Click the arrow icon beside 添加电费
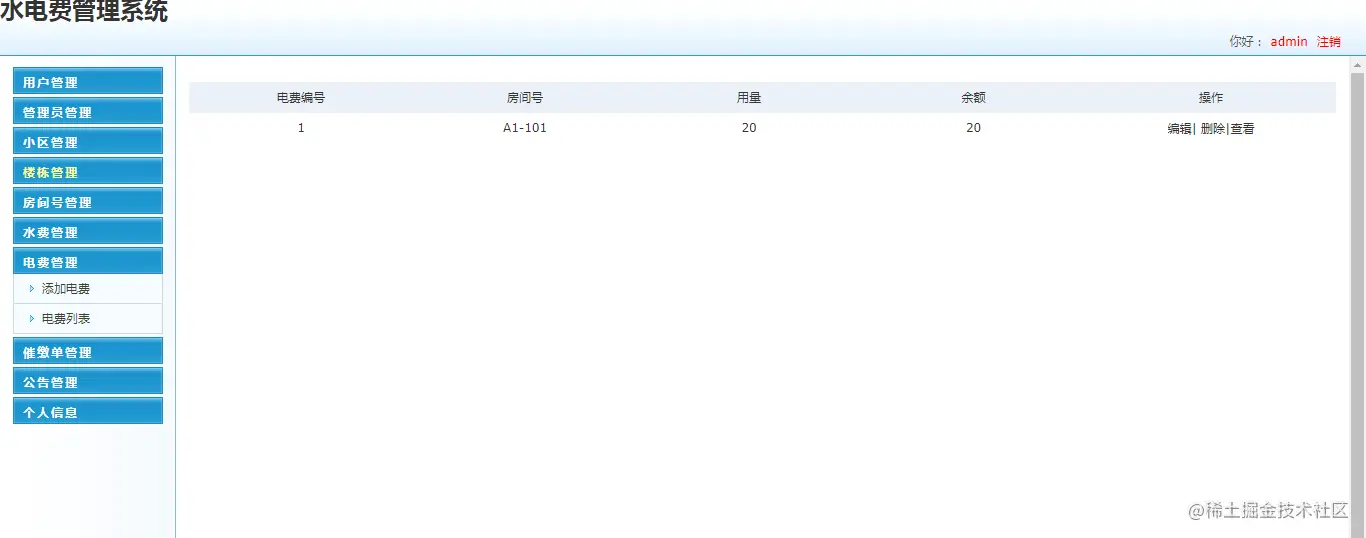 [x=32, y=289]
